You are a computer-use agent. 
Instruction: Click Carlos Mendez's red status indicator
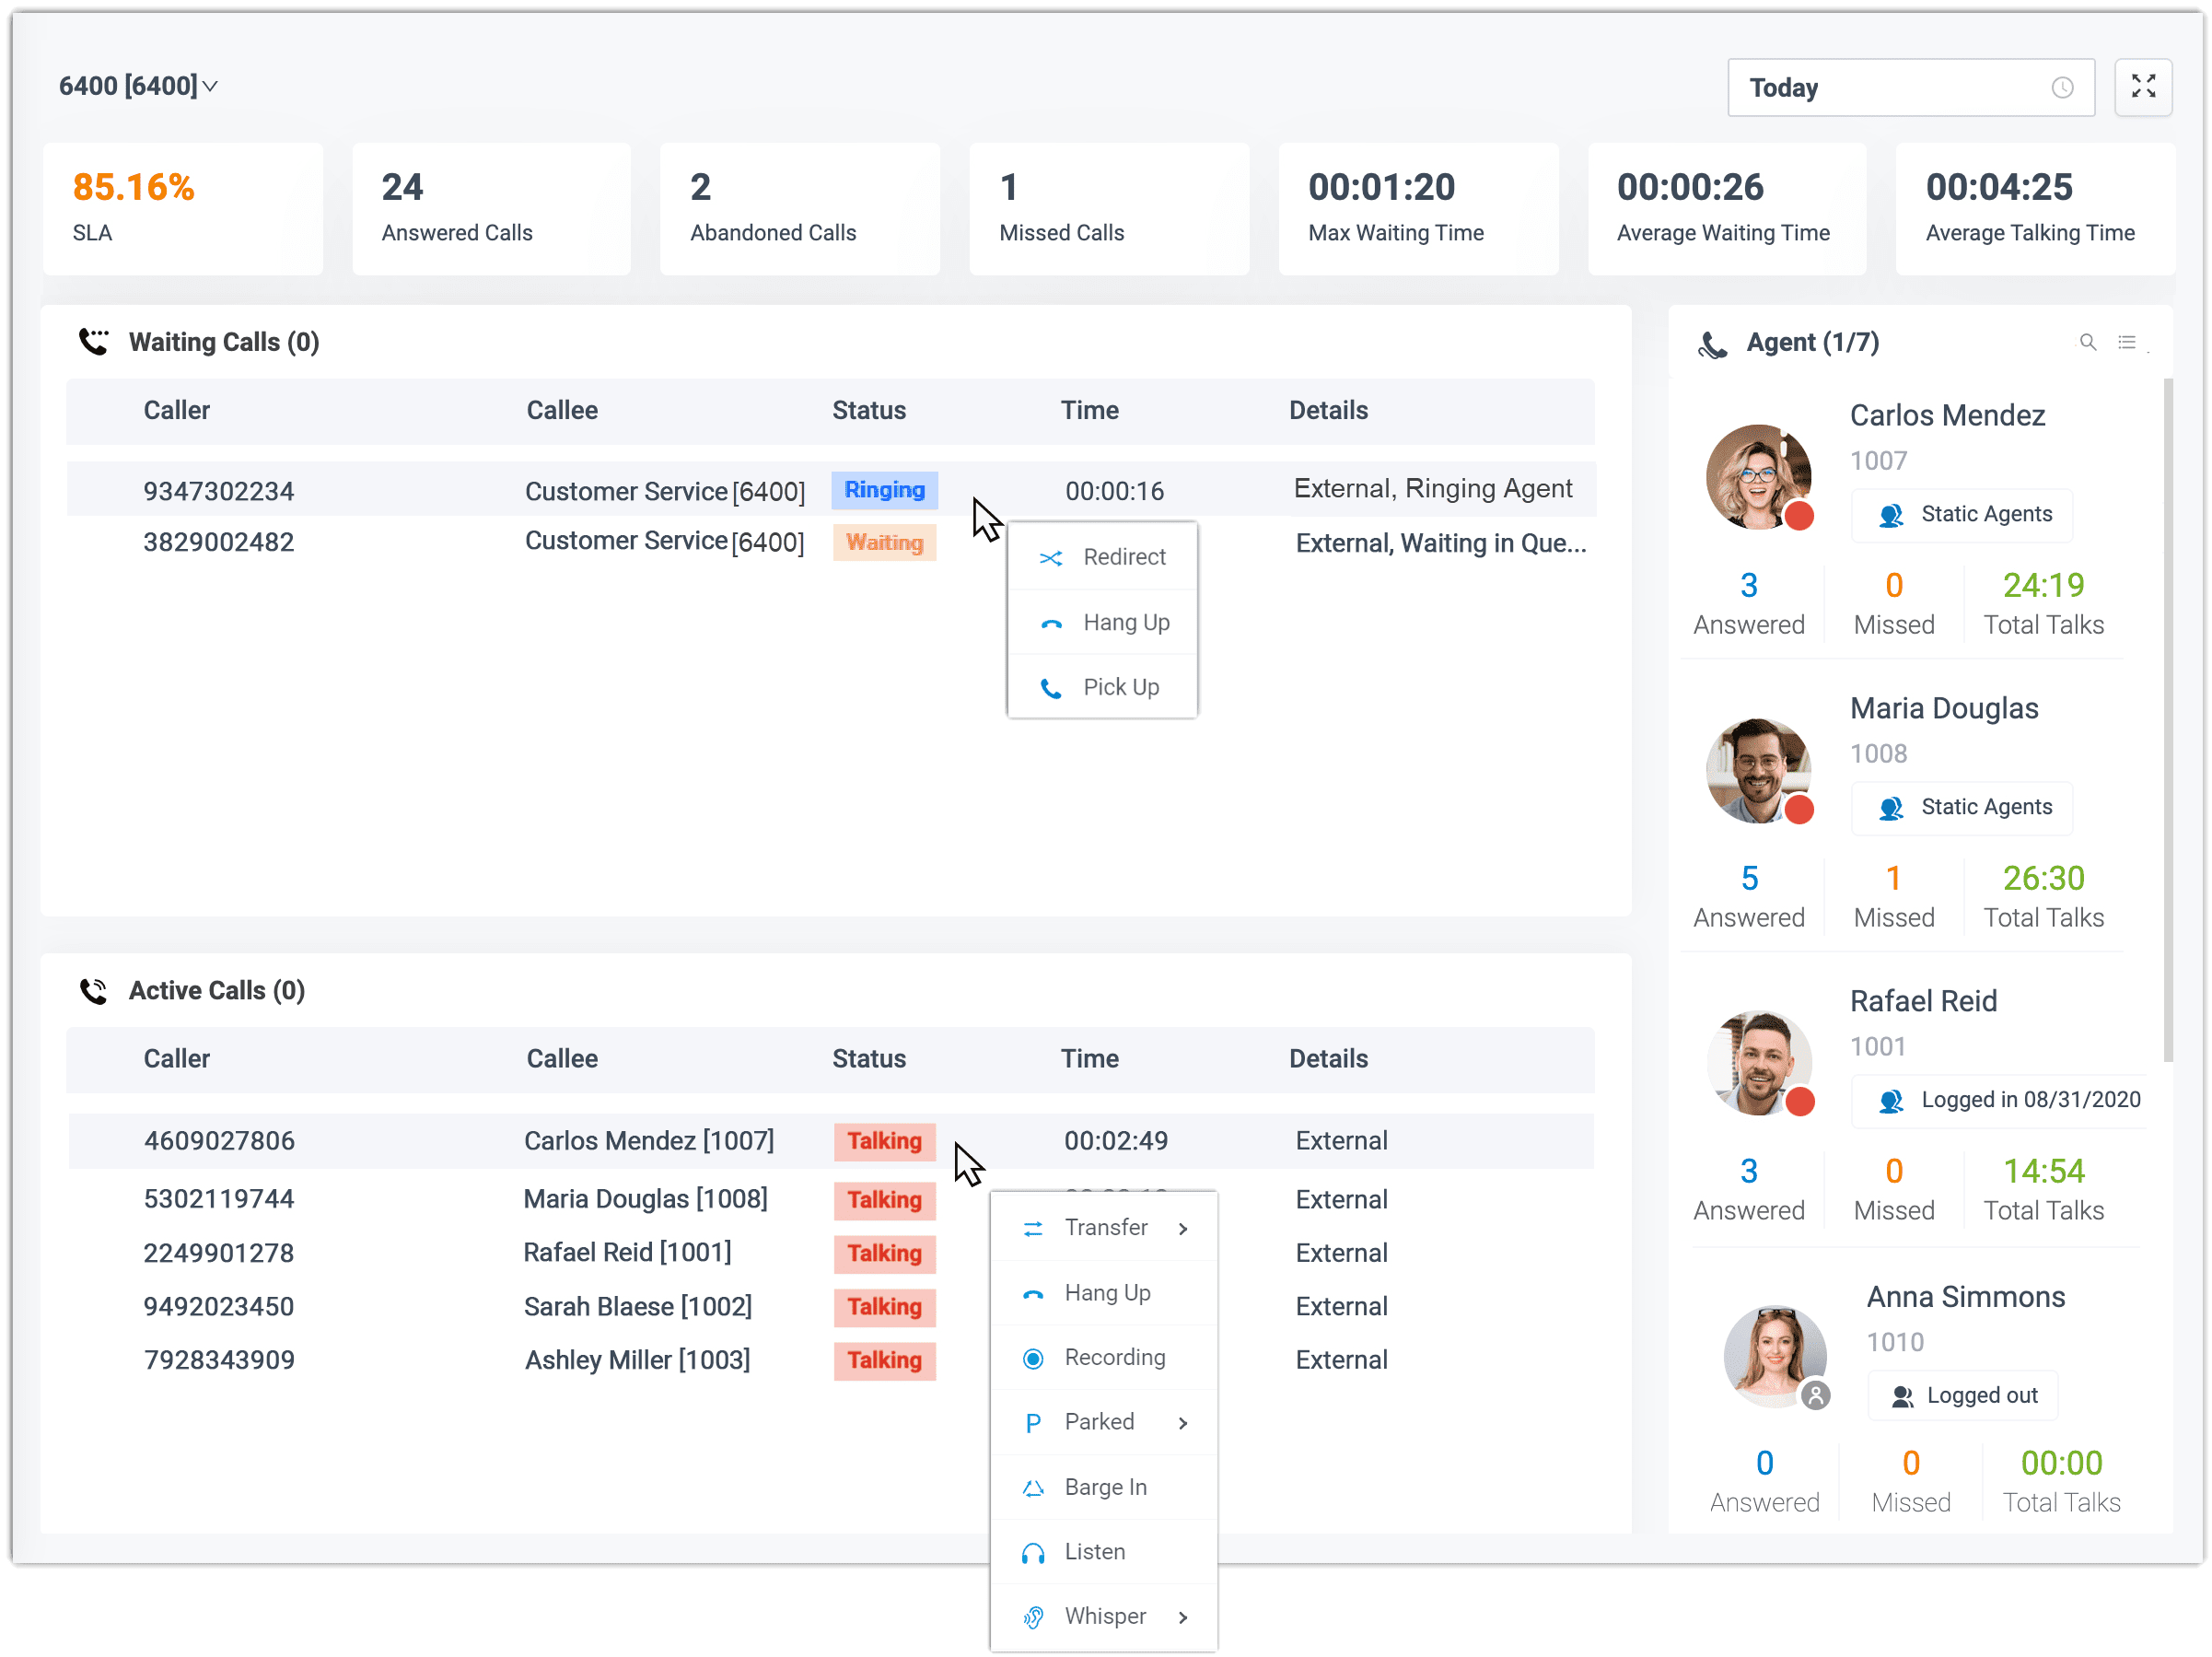(1799, 516)
